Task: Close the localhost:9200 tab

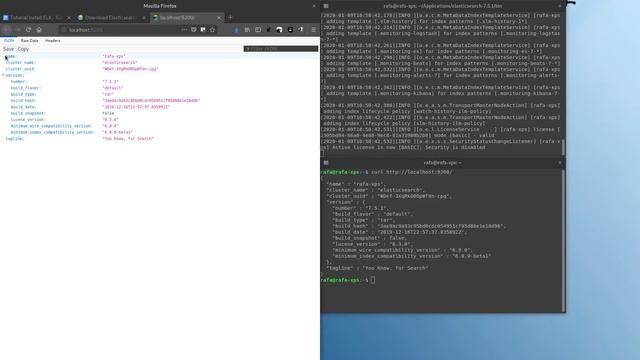Action: (219, 18)
